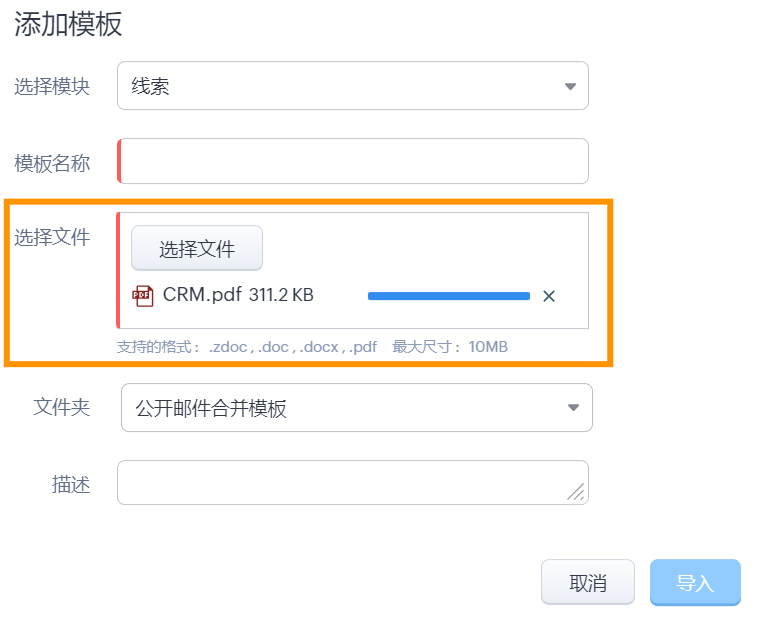This screenshot has height=626, width=766.
Task: Click the 描述 box resize handle
Action: [x=576, y=491]
